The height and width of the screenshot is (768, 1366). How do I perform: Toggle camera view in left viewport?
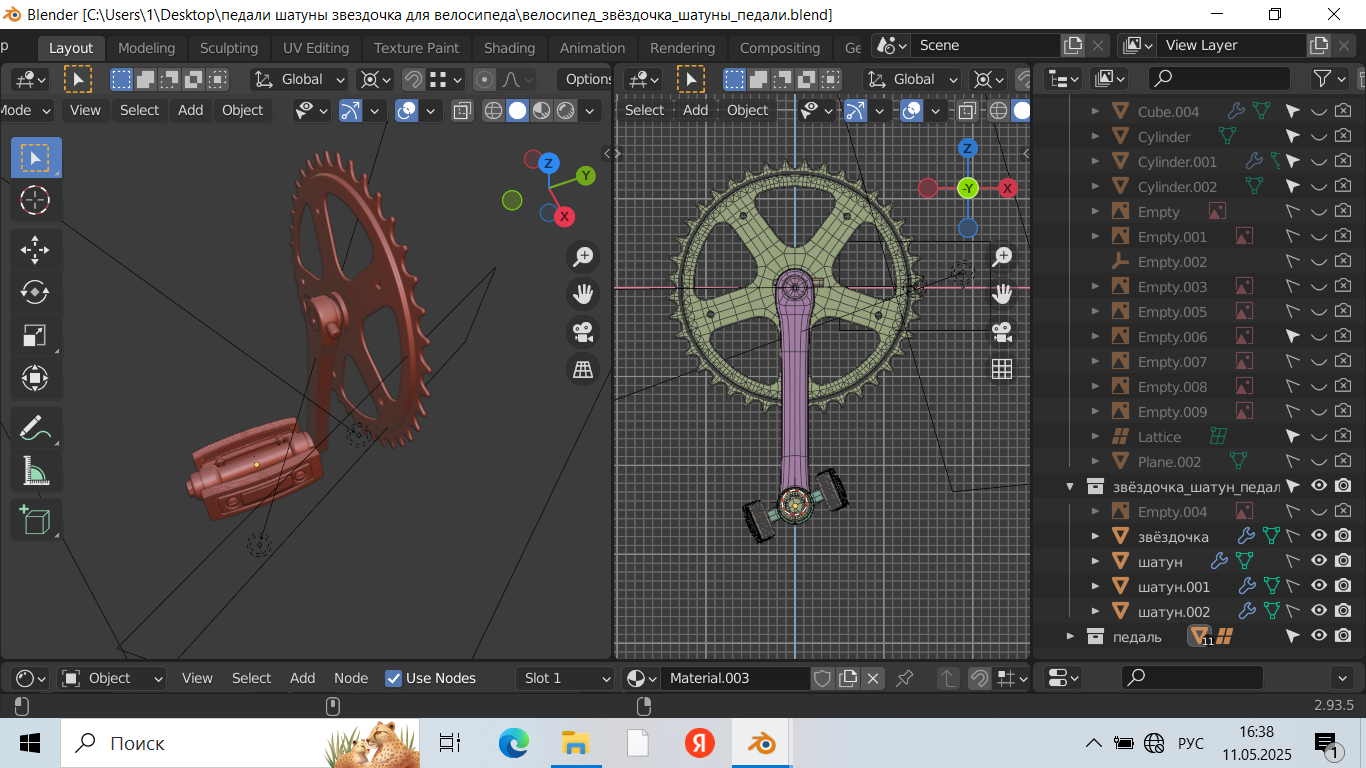click(x=583, y=331)
